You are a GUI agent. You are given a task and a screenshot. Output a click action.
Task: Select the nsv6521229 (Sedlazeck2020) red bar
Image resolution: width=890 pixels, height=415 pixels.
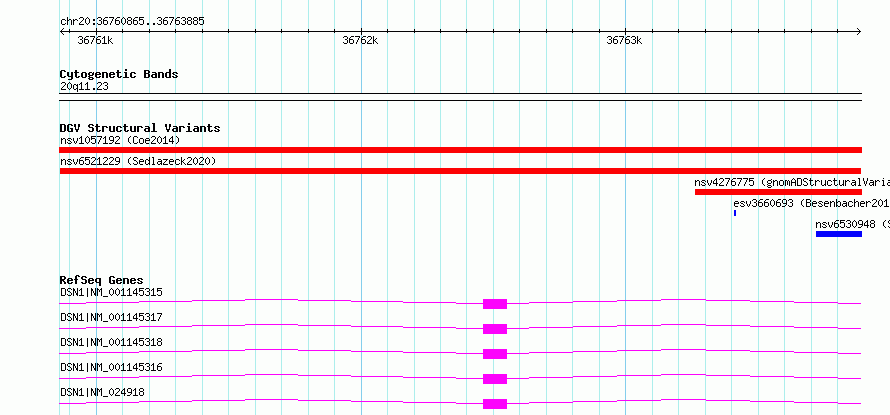click(460, 171)
